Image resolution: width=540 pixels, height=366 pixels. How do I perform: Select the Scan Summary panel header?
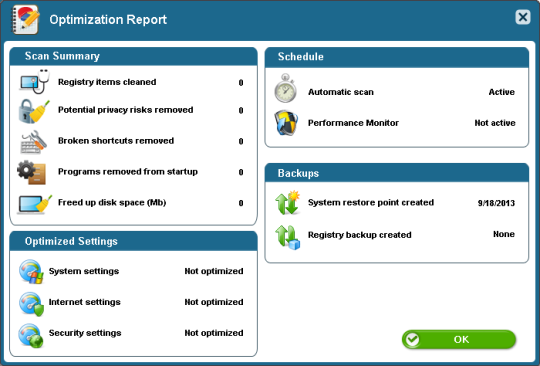133,56
